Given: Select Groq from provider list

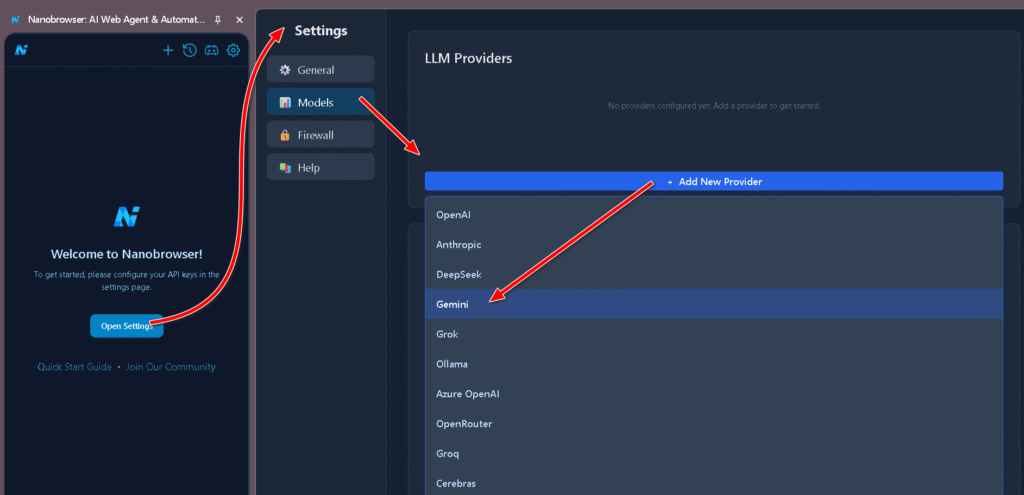Looking at the screenshot, I should 714,454.
